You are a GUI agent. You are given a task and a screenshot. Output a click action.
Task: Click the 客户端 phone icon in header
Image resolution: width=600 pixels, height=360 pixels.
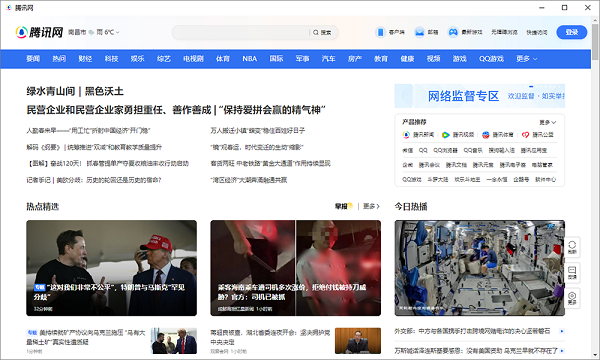(380, 33)
